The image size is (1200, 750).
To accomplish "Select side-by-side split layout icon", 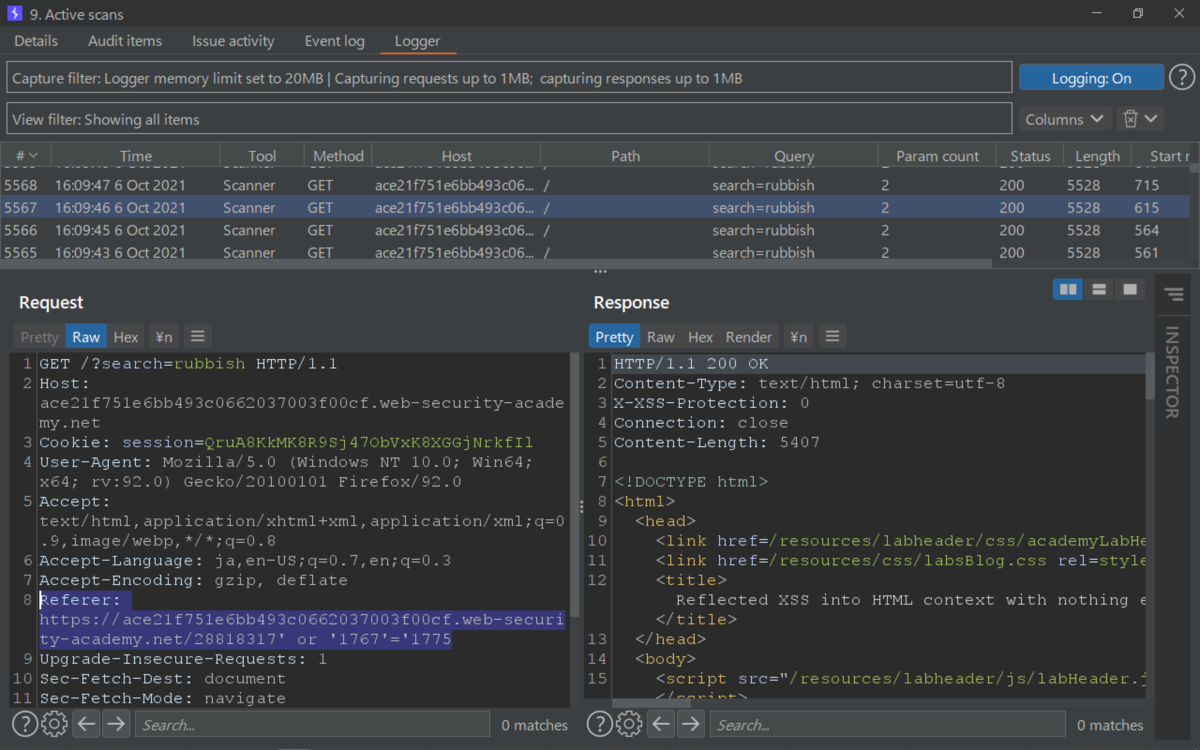I will (x=1068, y=289).
